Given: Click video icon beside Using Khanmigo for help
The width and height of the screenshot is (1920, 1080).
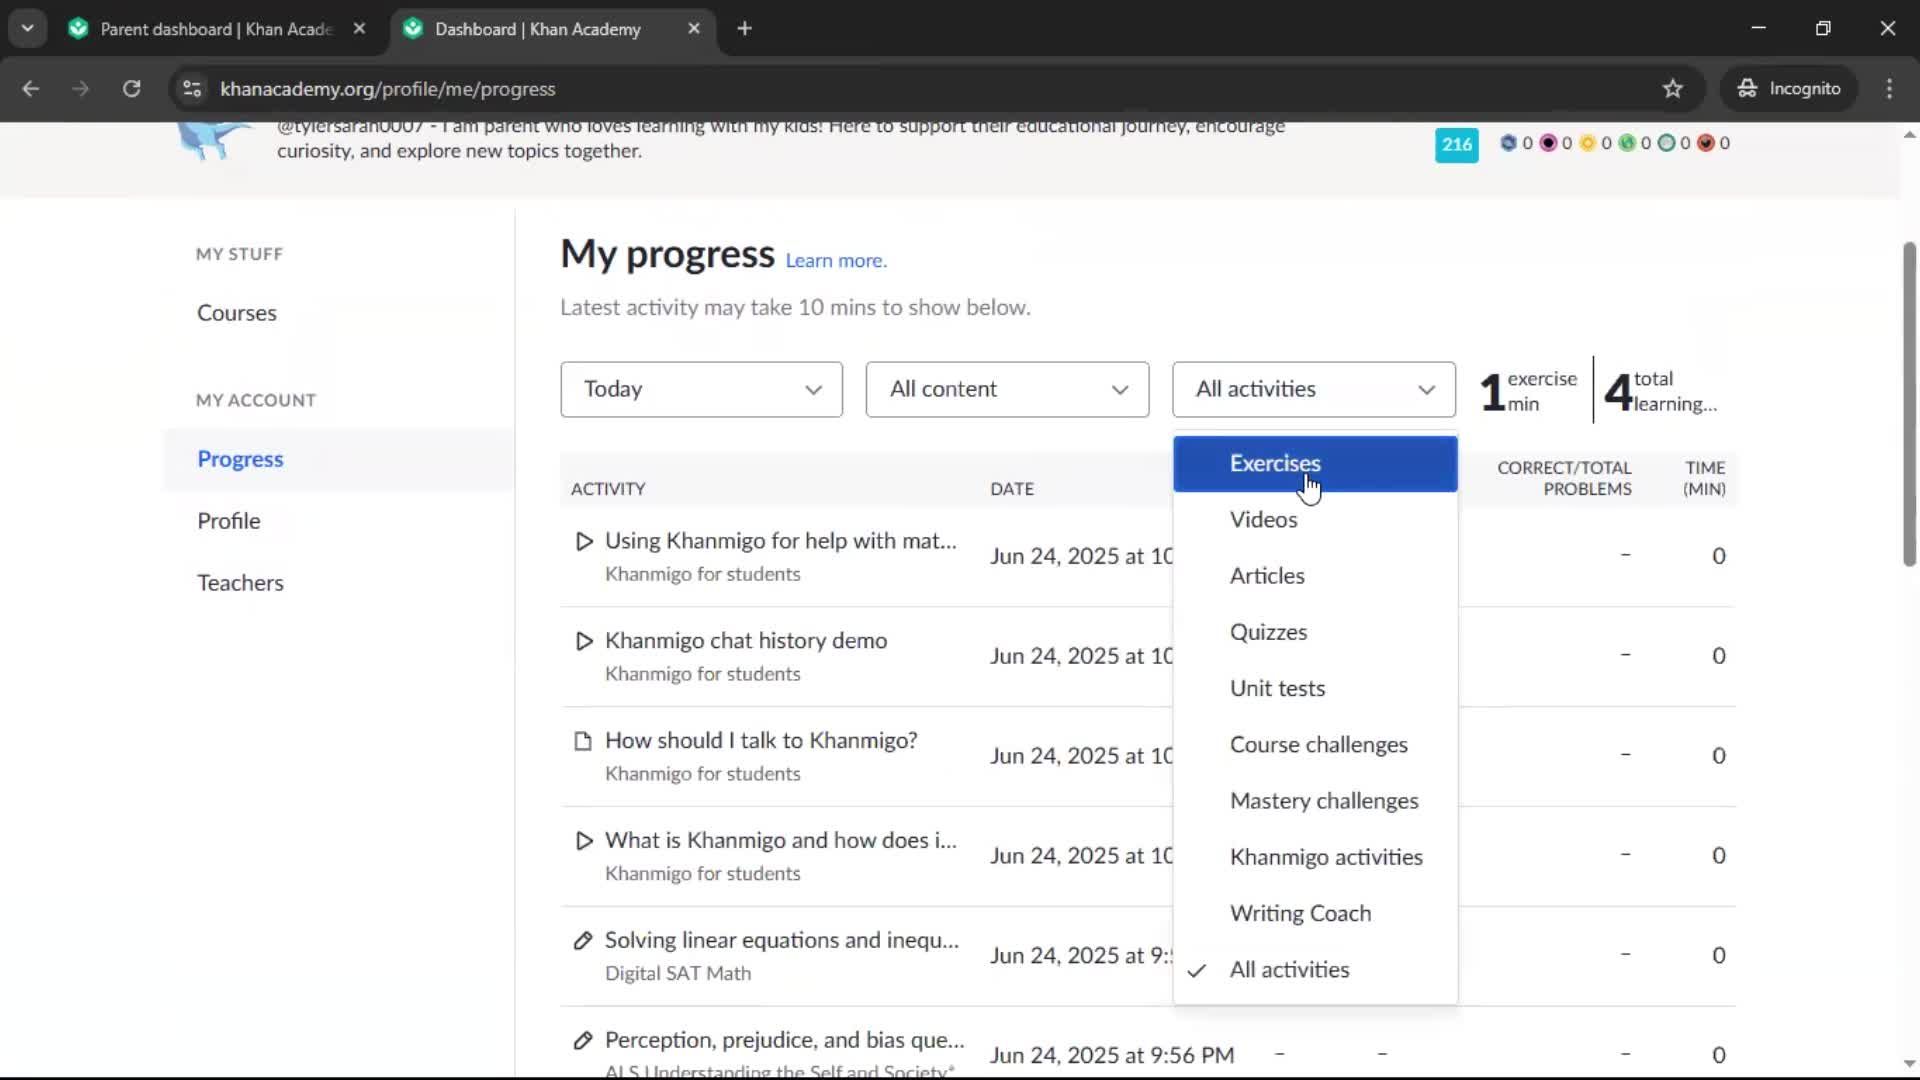Looking at the screenshot, I should tap(584, 541).
